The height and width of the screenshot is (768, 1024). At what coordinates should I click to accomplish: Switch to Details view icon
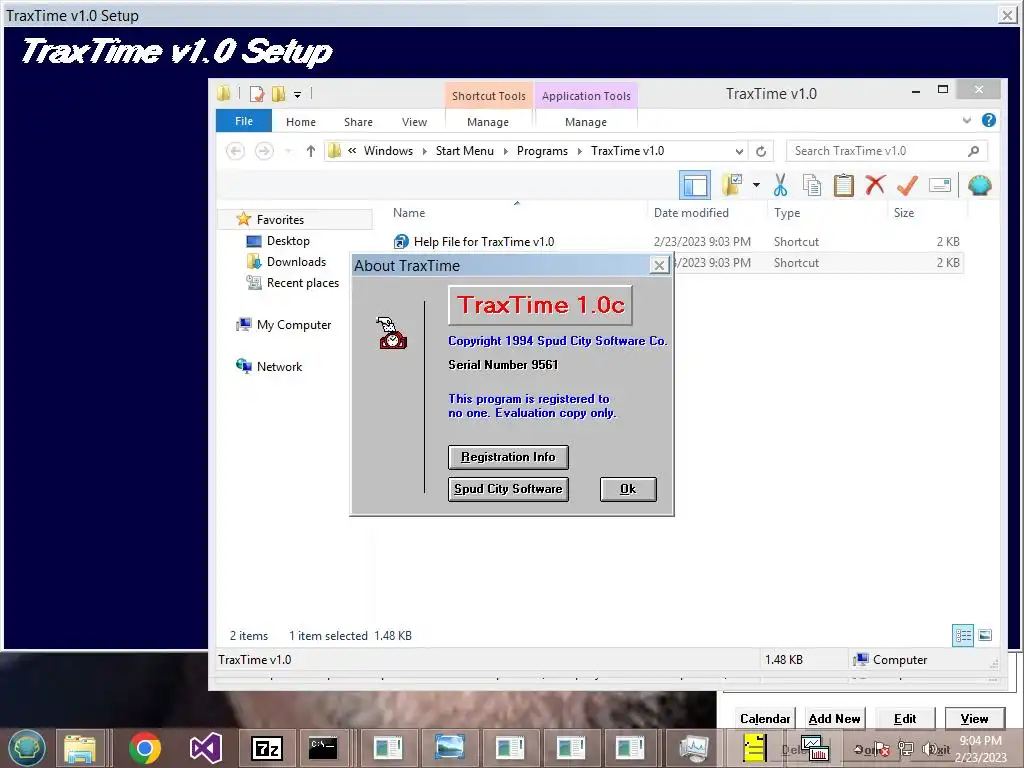coord(963,635)
